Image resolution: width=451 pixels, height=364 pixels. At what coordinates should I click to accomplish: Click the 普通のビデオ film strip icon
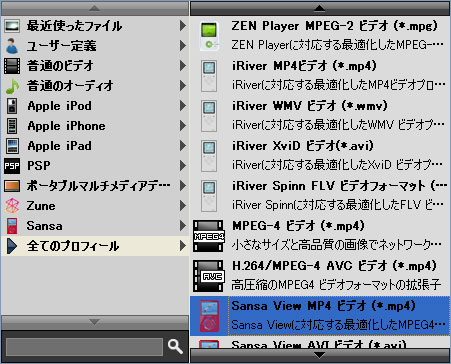click(12, 66)
